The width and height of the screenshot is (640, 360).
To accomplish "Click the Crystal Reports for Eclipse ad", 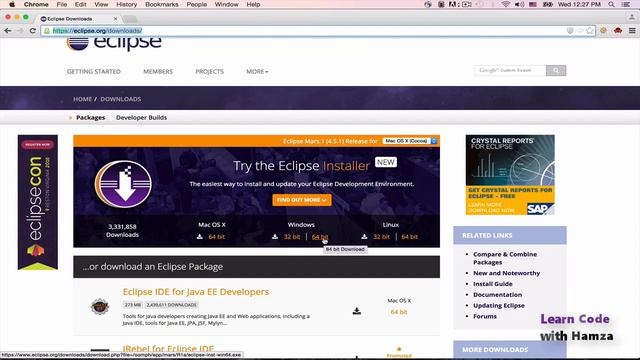I will click(510, 175).
